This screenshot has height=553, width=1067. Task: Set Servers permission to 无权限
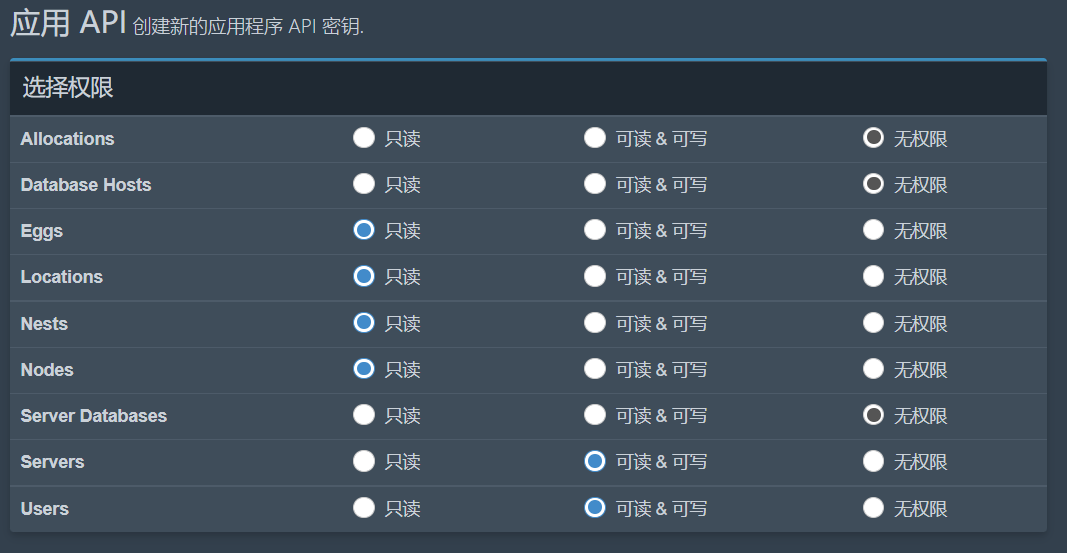tap(873, 461)
